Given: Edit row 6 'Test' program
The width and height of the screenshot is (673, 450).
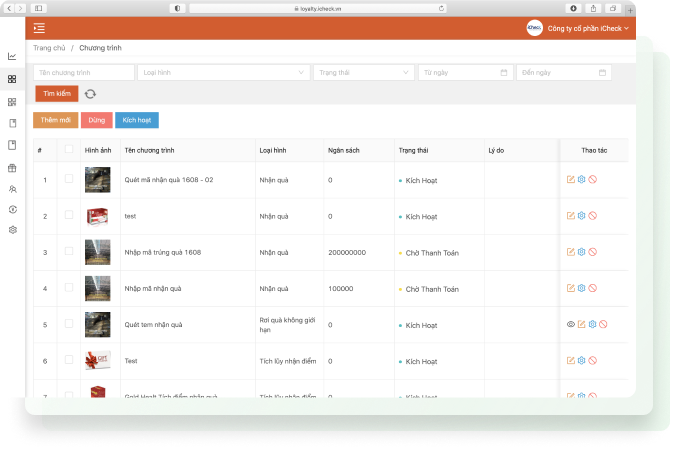Looking at the screenshot, I should click(x=570, y=361).
